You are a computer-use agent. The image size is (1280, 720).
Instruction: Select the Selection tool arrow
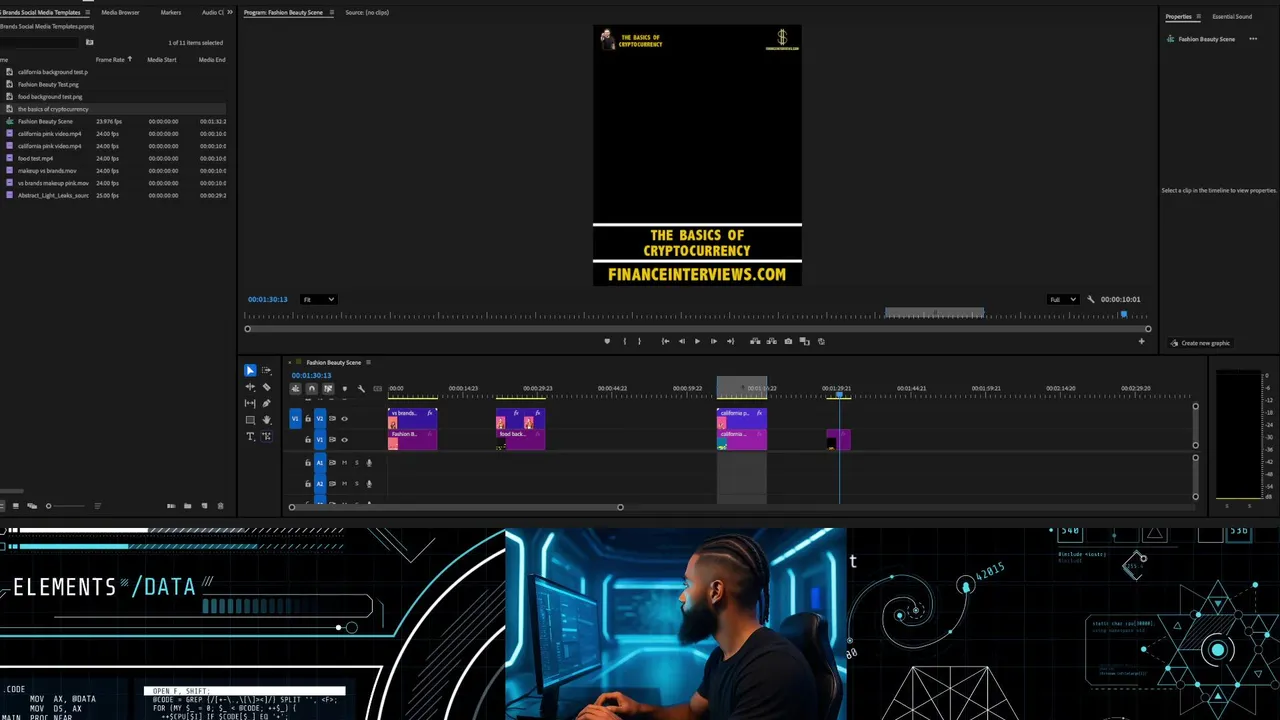(250, 370)
